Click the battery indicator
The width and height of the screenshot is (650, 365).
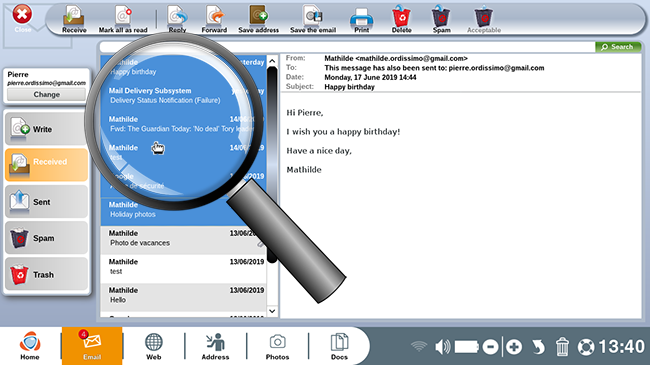point(466,346)
